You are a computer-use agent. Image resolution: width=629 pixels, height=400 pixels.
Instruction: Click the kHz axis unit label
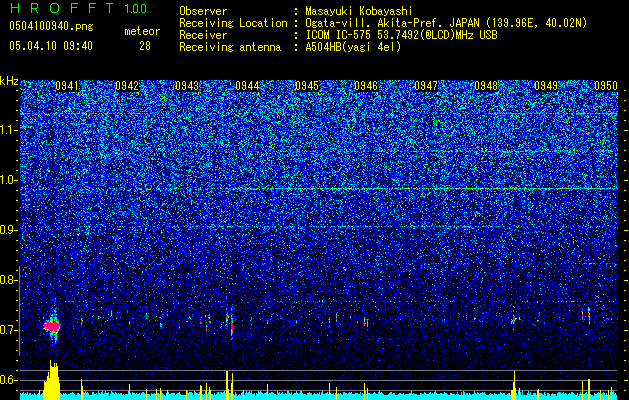click(9, 81)
